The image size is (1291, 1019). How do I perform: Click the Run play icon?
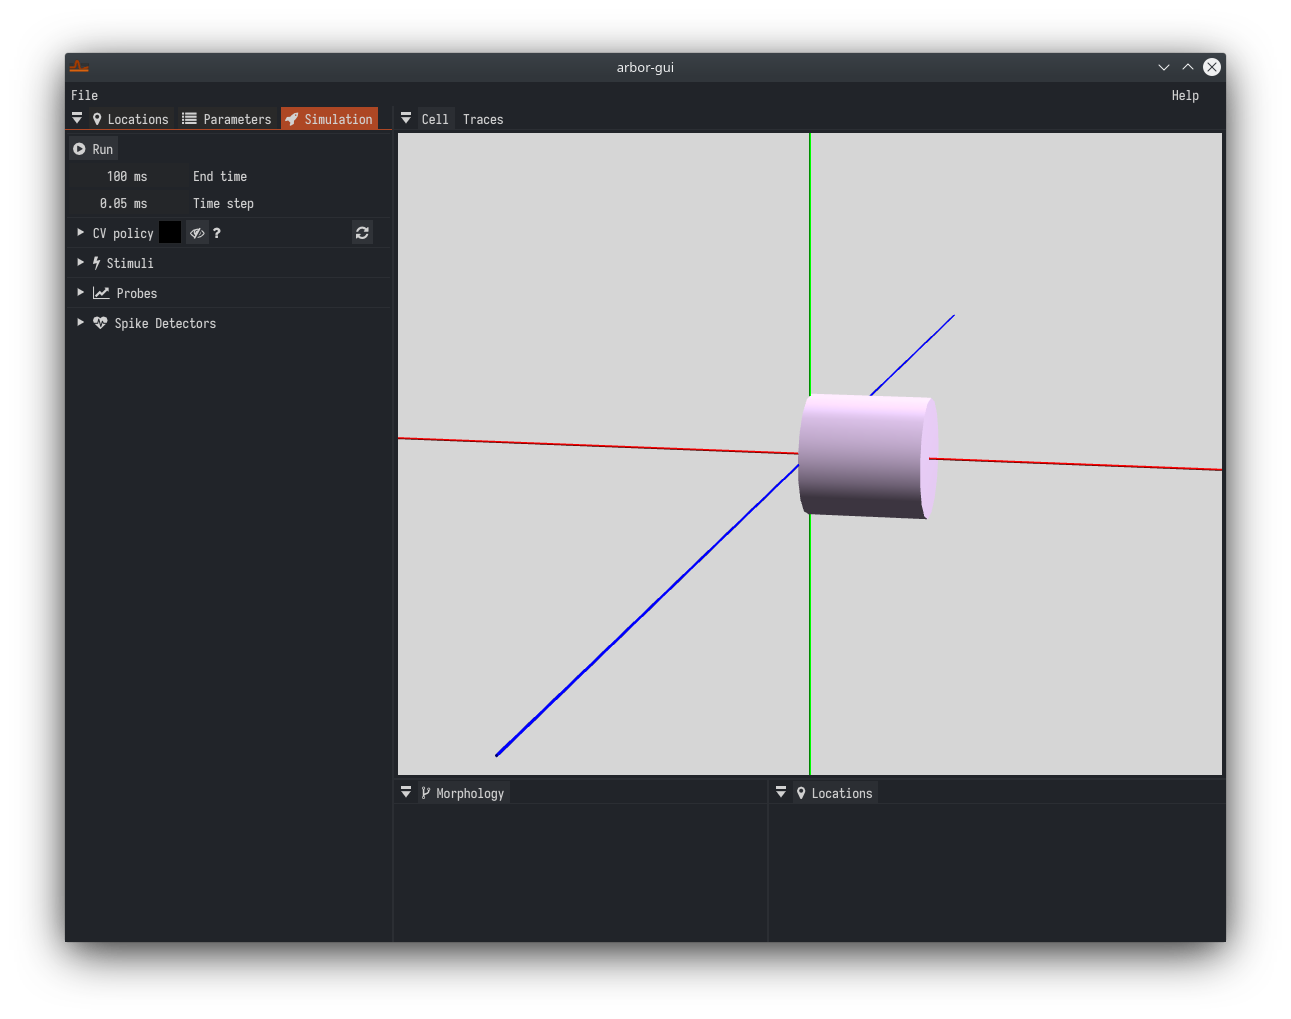(79, 149)
